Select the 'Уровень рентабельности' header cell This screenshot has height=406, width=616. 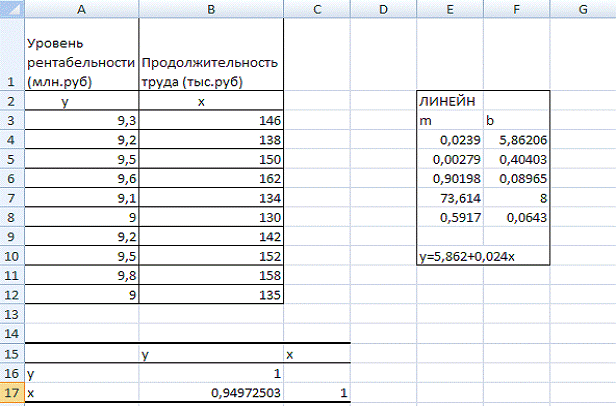81,62
